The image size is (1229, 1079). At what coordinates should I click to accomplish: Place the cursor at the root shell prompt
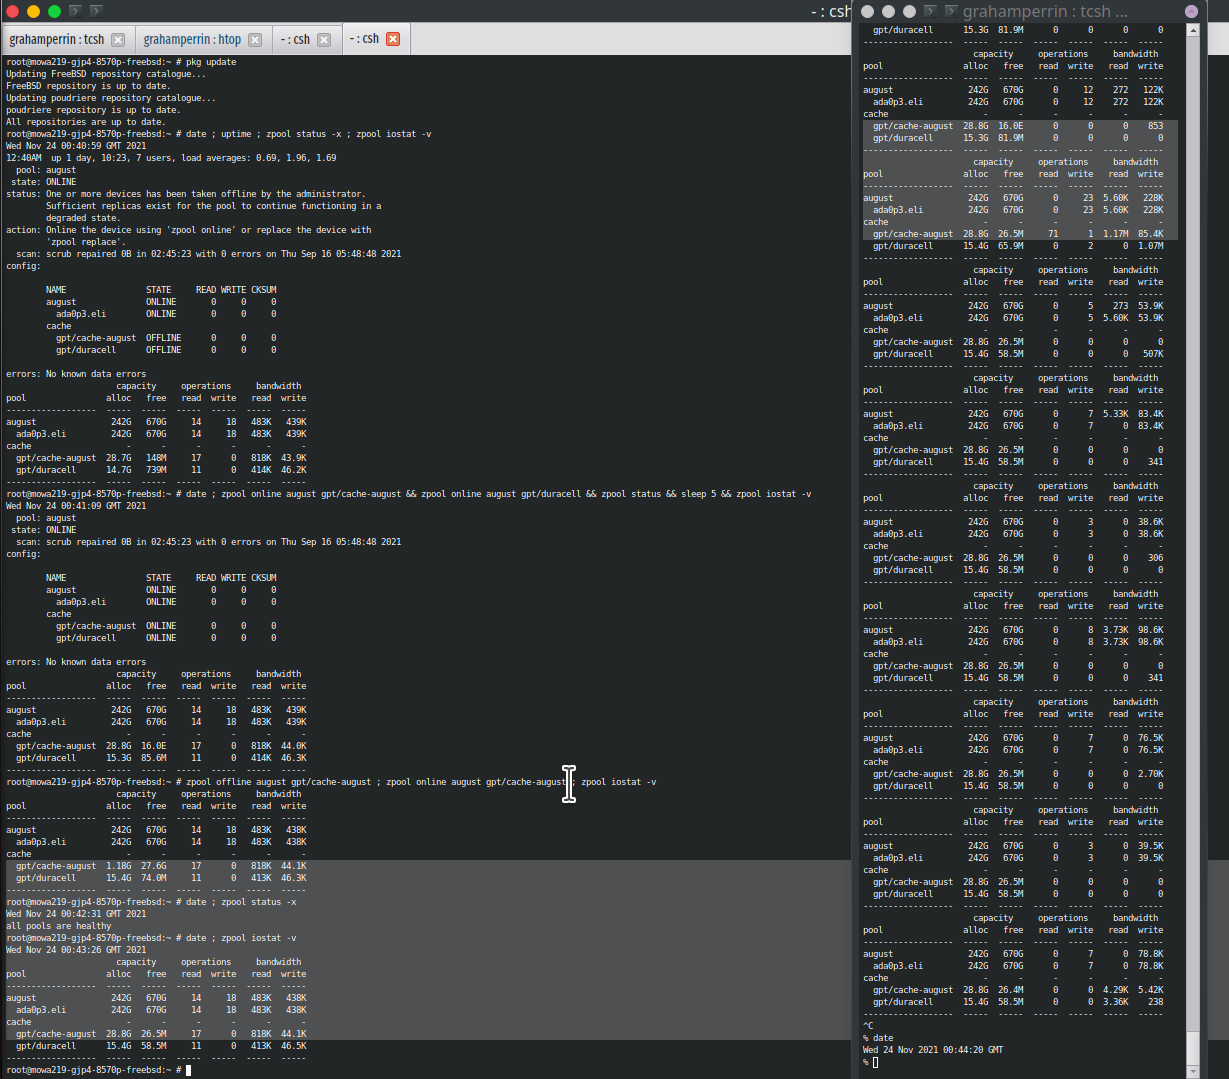click(186, 1069)
